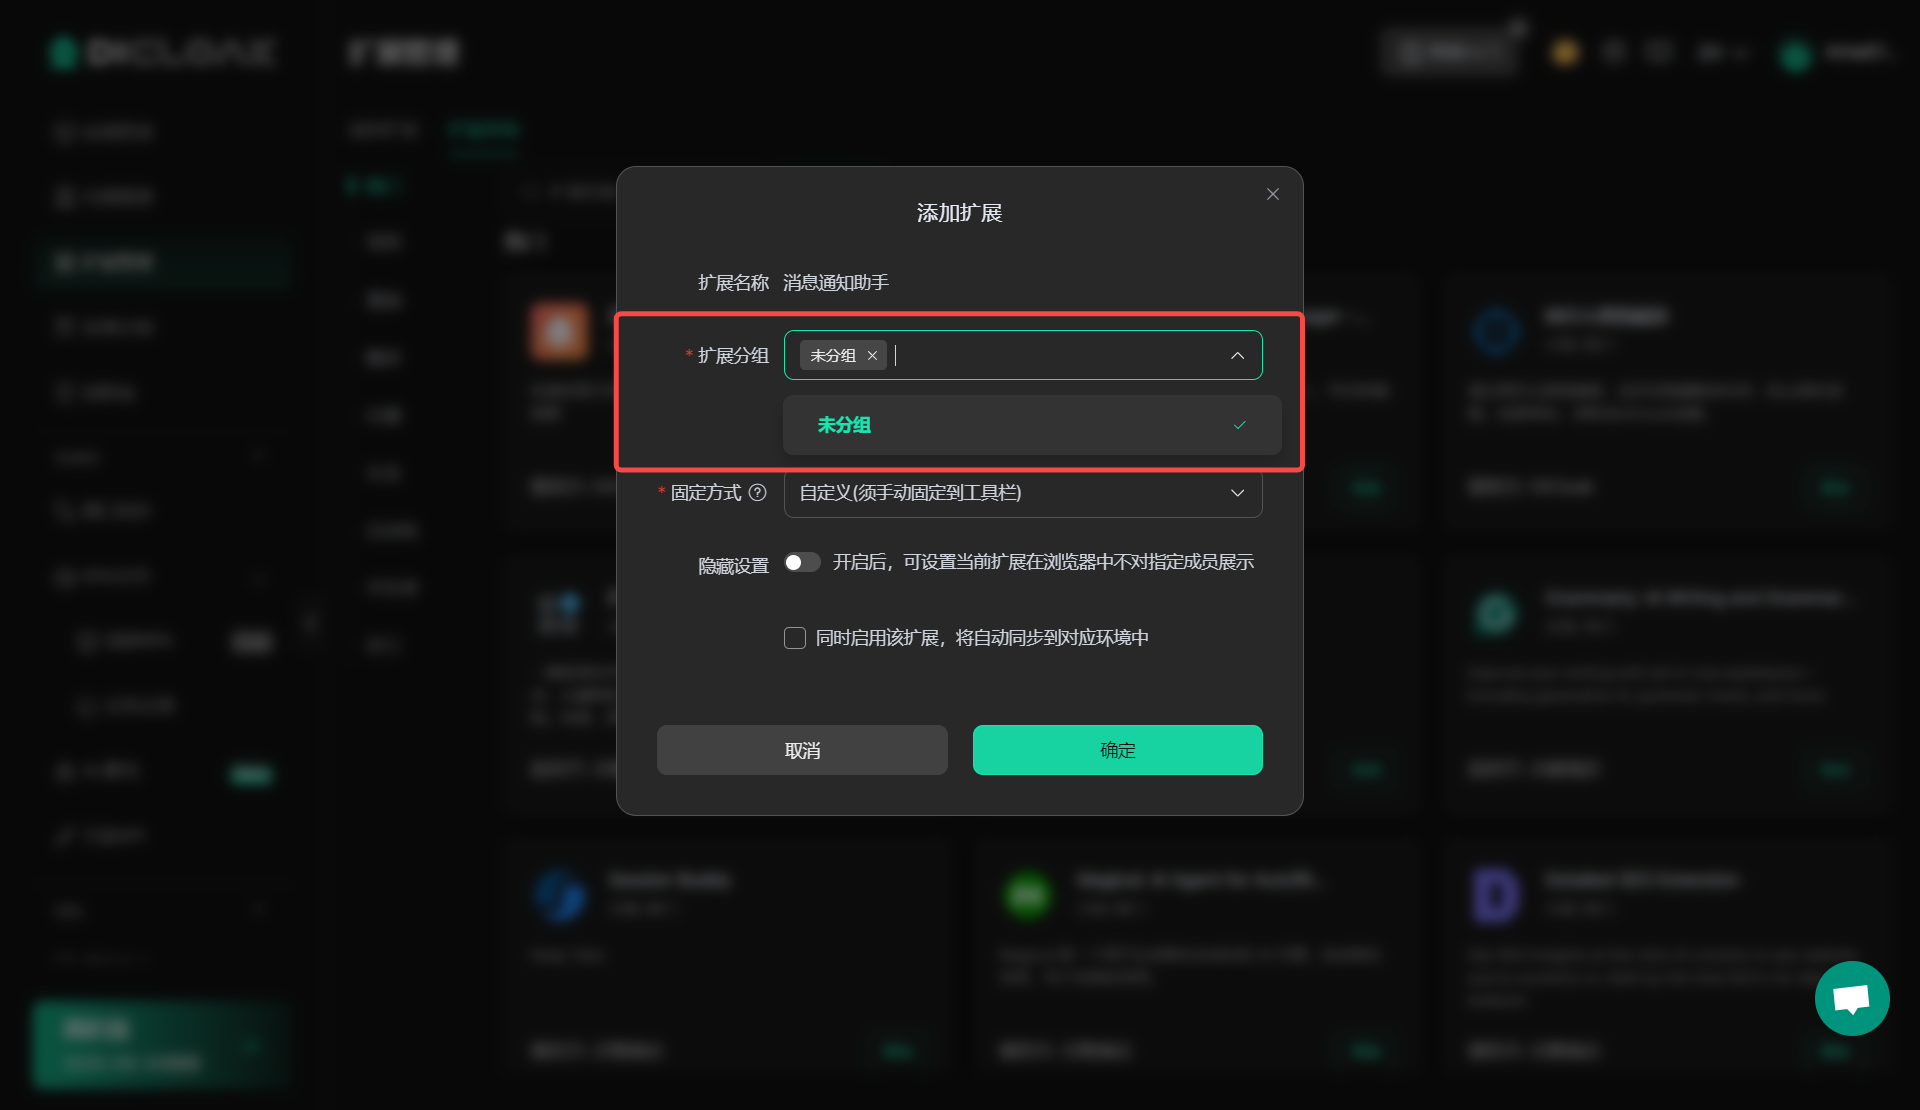Toggle the 隐藏设置 switch
Viewport: 1920px width, 1110px height.
point(802,563)
